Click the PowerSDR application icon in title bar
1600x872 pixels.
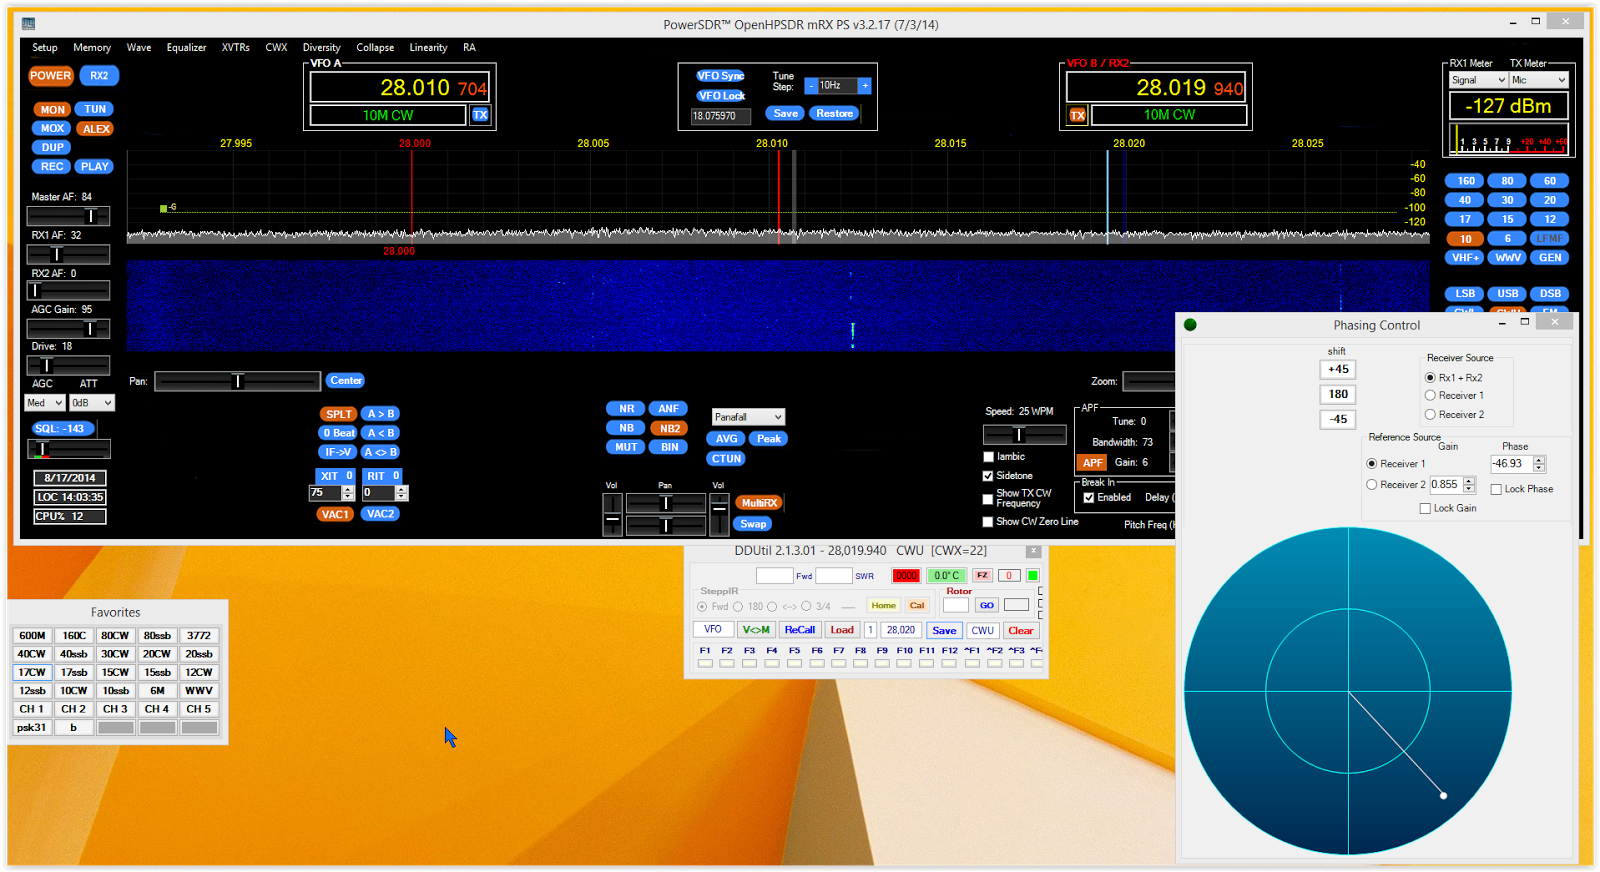[x=28, y=24]
